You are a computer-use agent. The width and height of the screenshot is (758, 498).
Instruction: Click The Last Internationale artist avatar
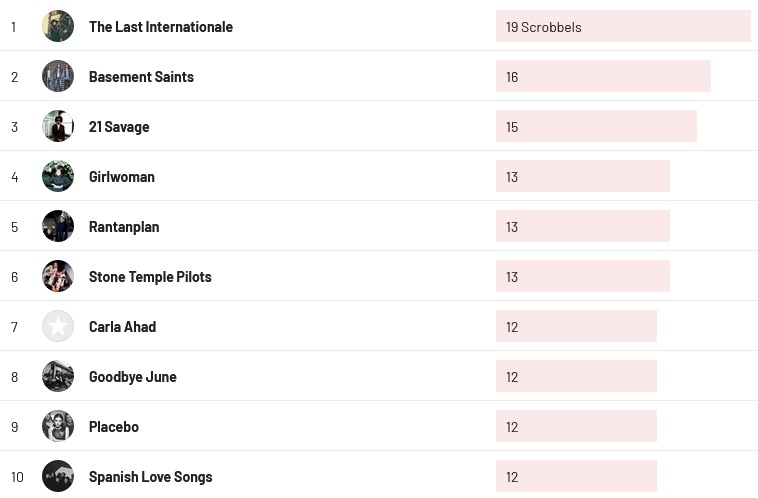click(x=58, y=26)
